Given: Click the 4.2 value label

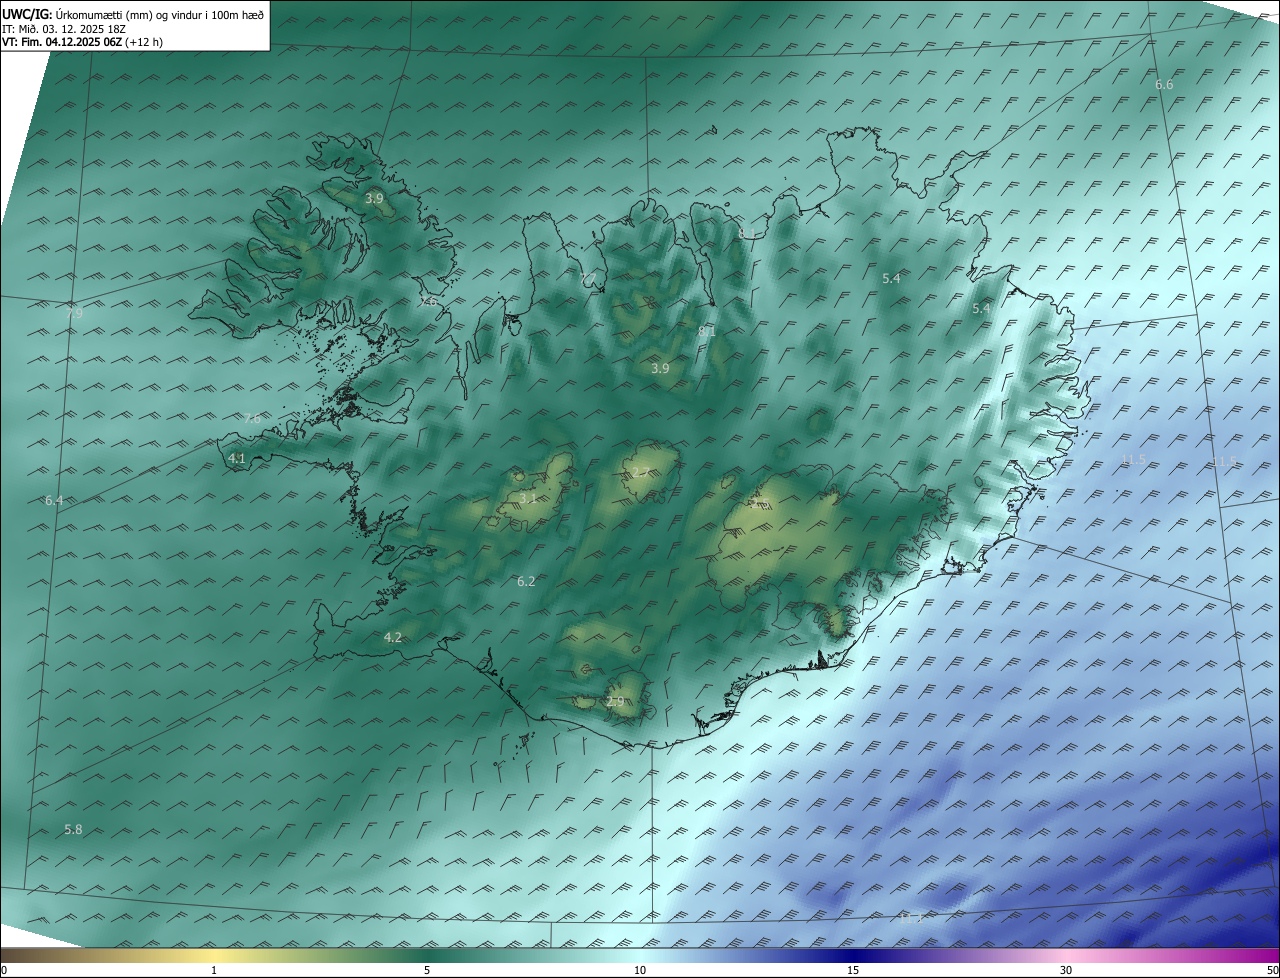Looking at the screenshot, I should (393, 637).
